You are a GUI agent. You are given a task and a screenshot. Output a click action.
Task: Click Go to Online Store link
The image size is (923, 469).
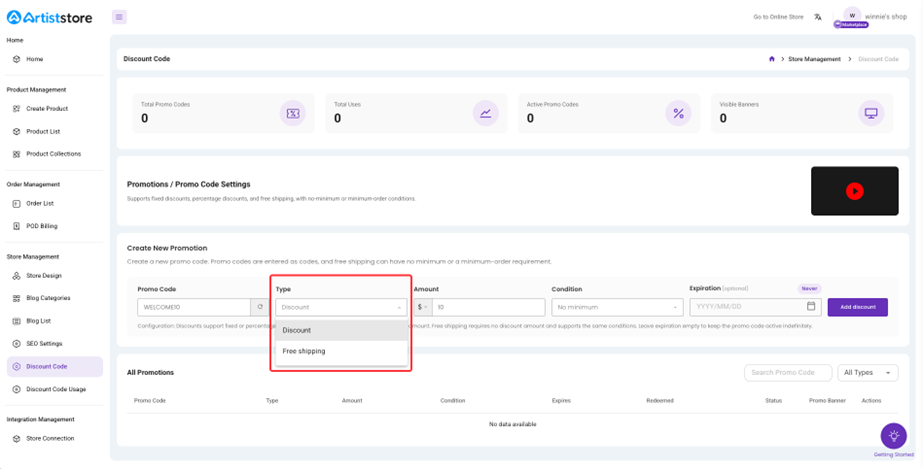tap(778, 17)
